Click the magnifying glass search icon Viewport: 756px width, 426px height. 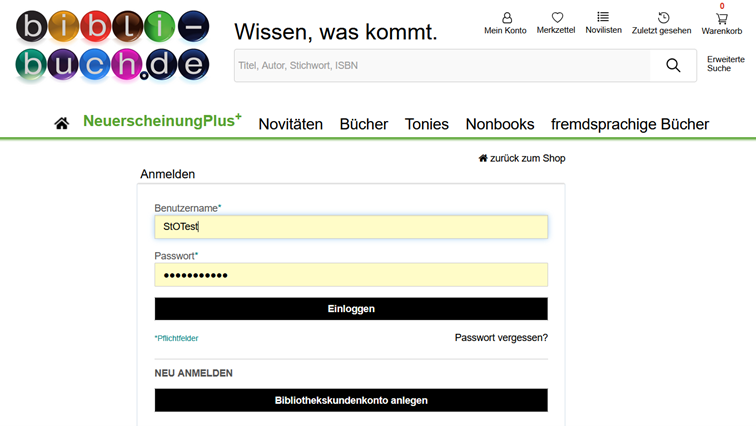(673, 66)
